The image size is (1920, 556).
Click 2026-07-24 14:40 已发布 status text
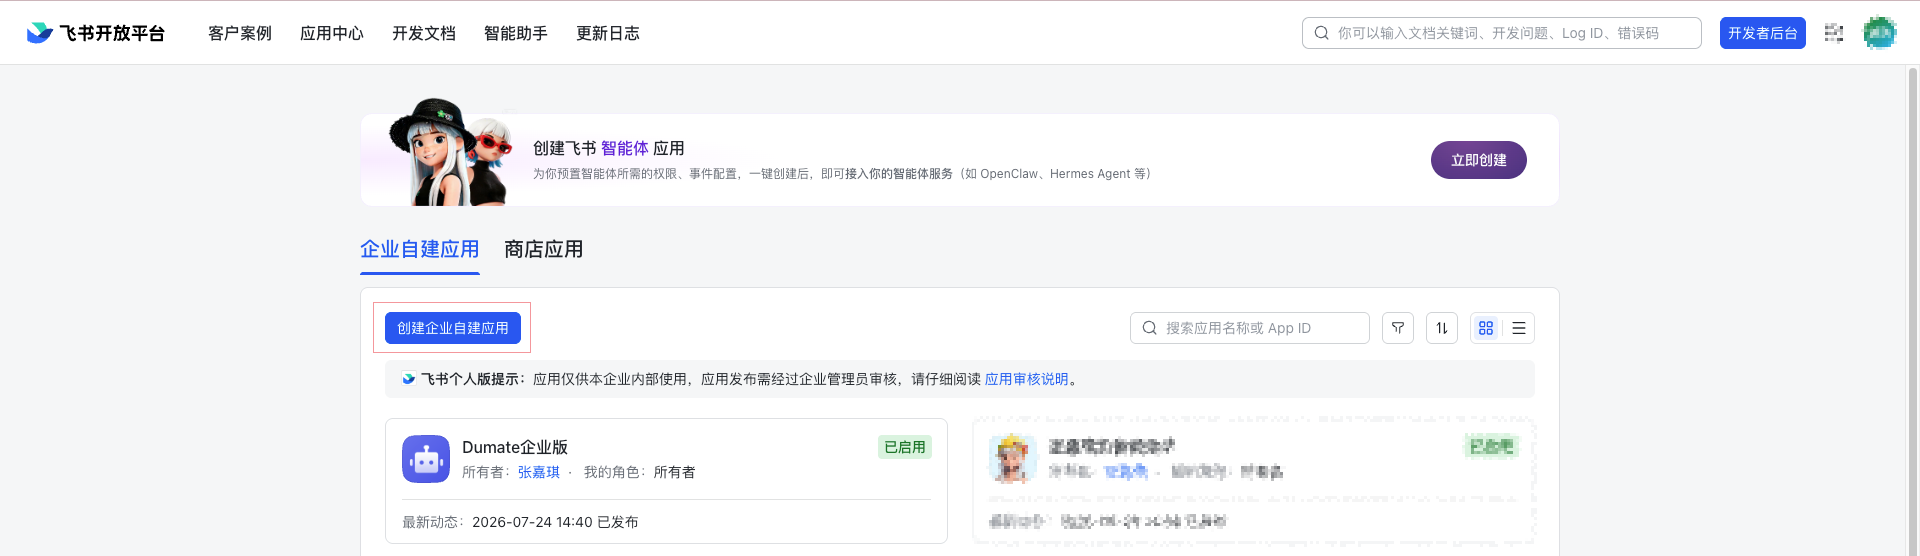point(555,522)
